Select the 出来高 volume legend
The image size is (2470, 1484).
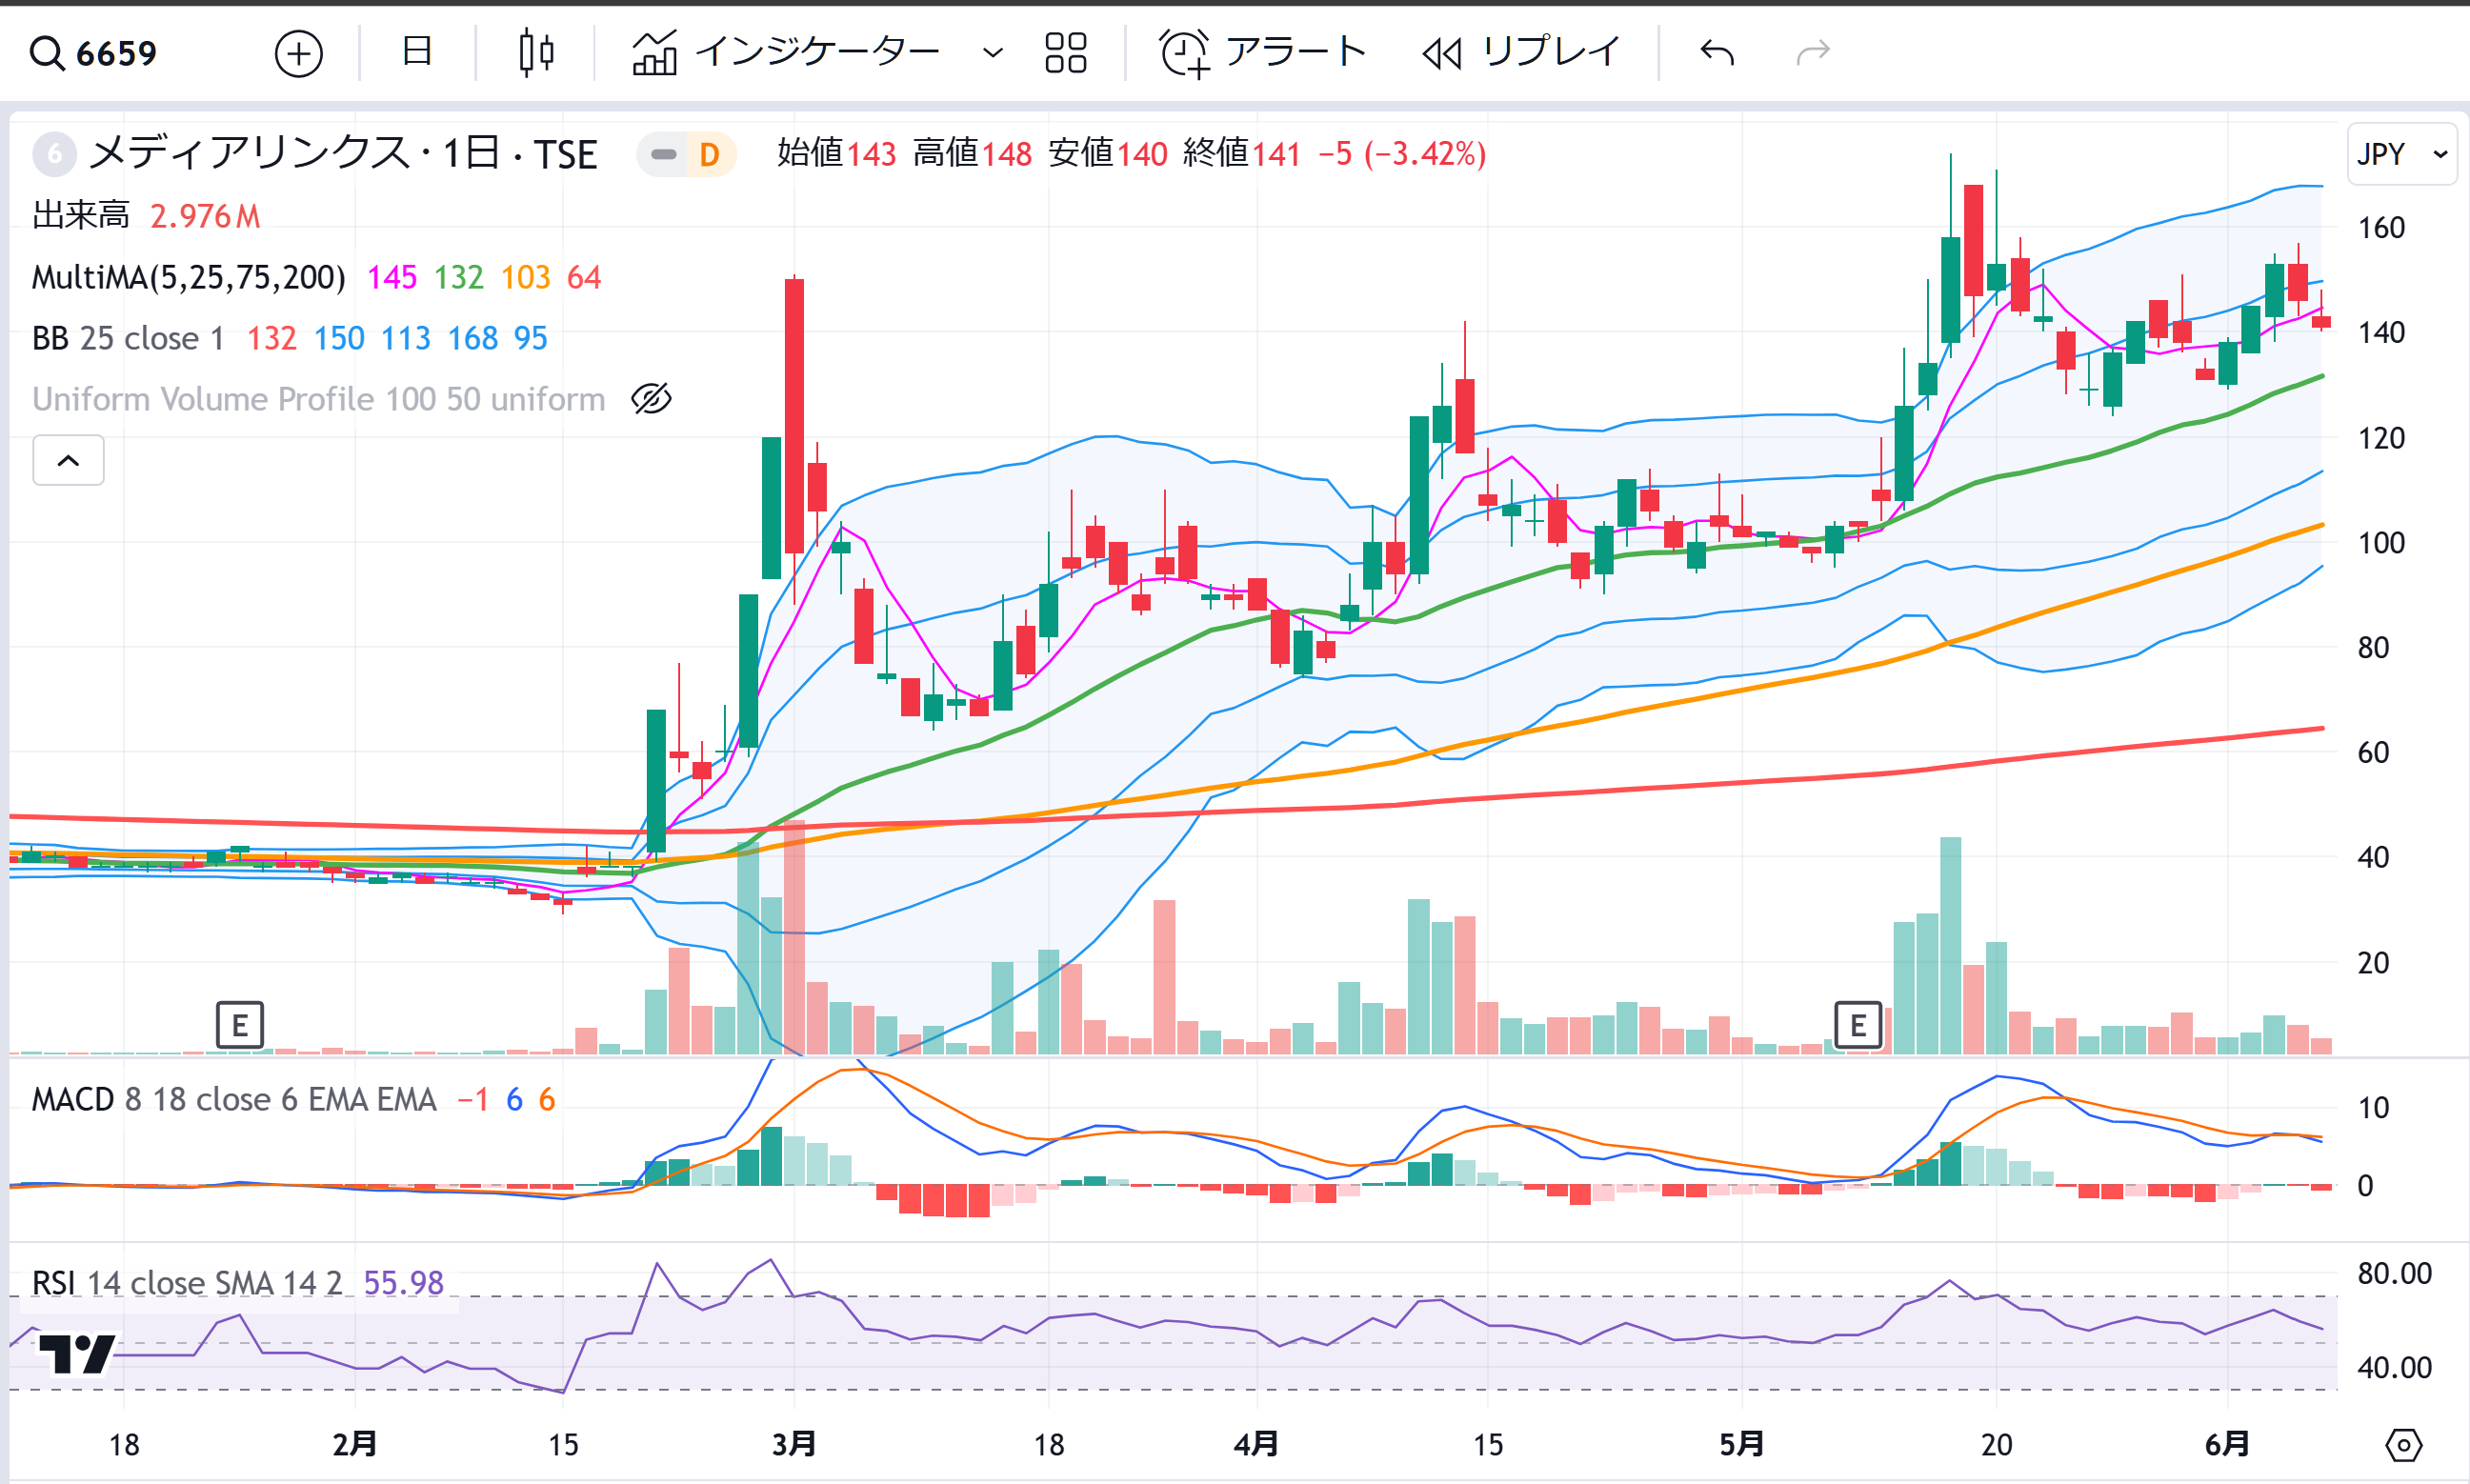click(x=80, y=215)
